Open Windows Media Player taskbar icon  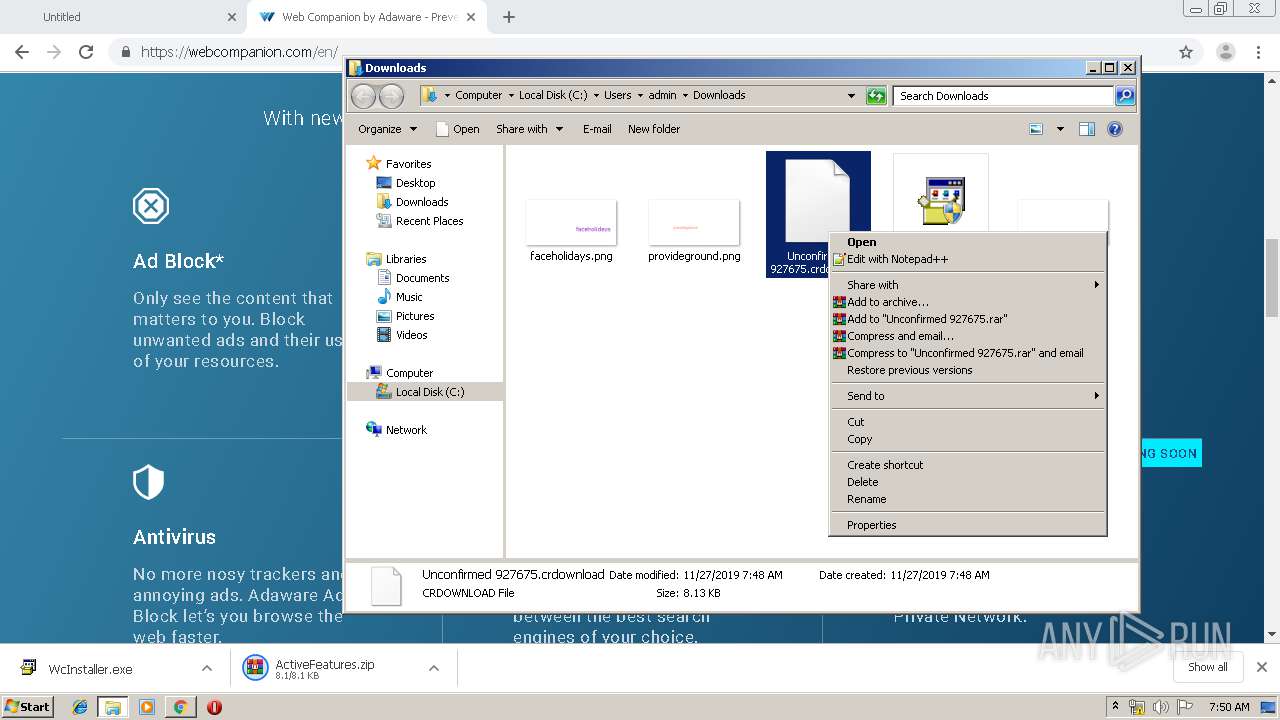tap(147, 707)
